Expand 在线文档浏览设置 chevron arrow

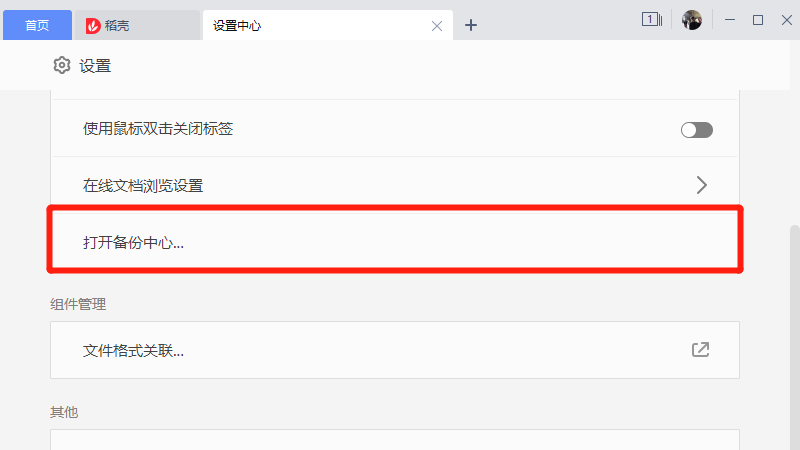[701, 185]
